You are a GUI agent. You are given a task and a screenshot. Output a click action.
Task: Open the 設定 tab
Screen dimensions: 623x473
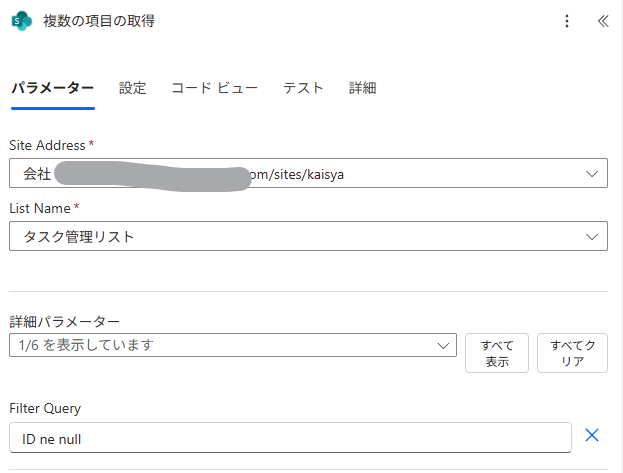click(x=132, y=88)
